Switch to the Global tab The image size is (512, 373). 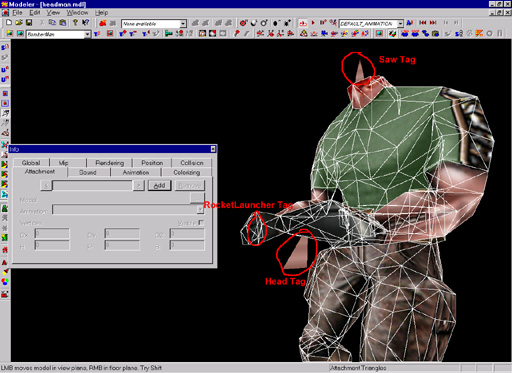31,163
